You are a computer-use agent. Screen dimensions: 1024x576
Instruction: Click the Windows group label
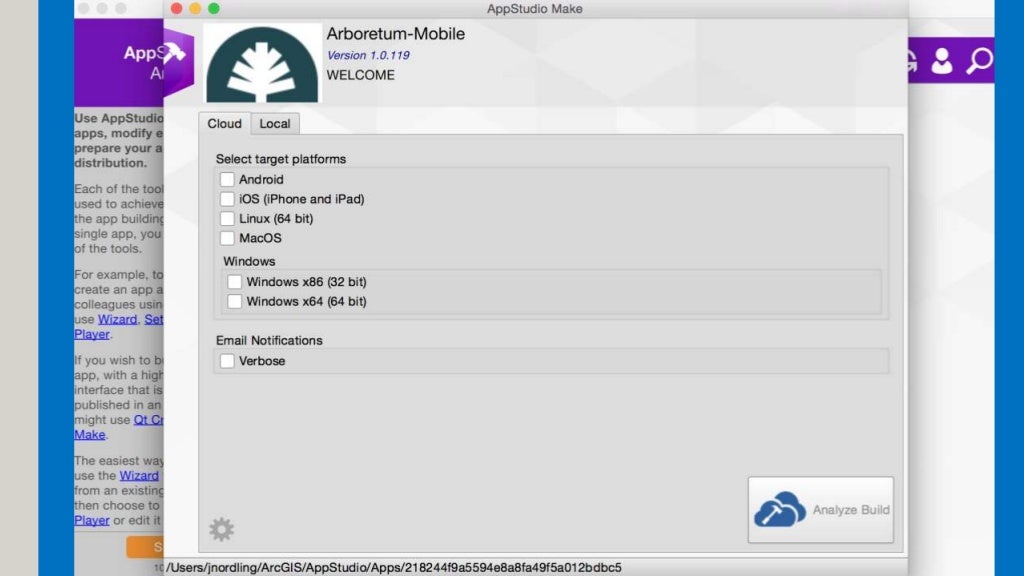tap(249, 261)
